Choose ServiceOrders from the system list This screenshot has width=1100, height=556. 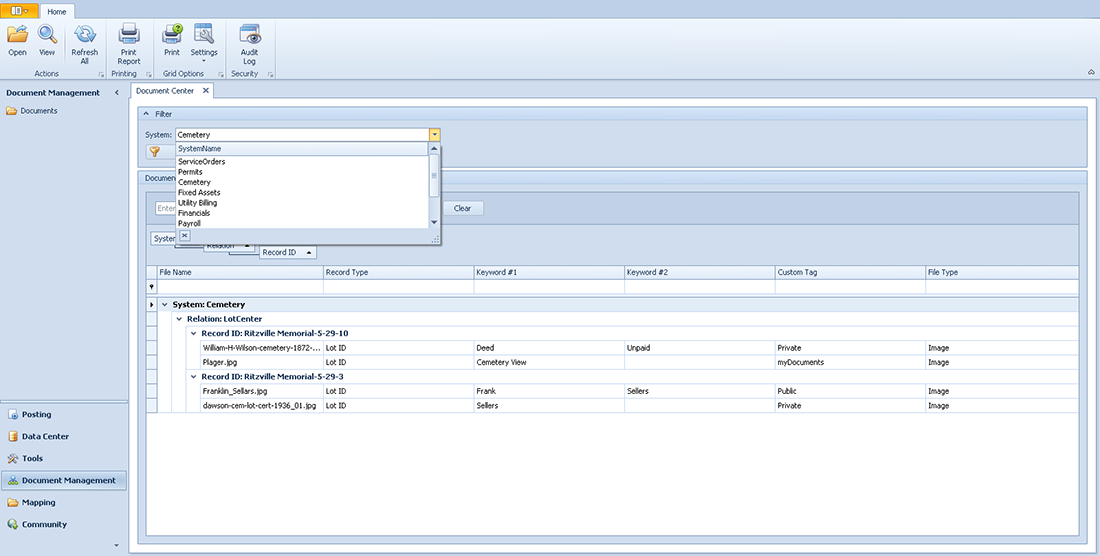[302, 161]
